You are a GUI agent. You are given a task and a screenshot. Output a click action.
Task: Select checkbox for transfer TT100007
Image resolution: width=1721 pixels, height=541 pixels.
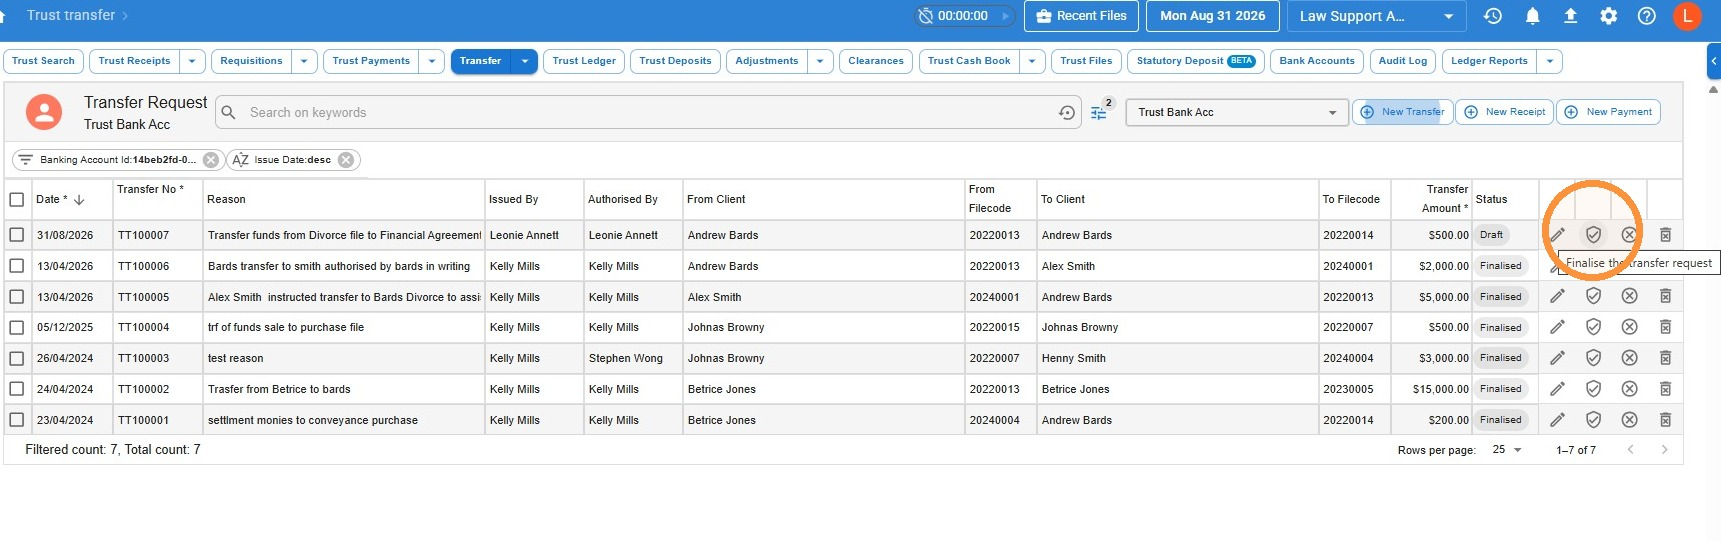[x=17, y=235]
